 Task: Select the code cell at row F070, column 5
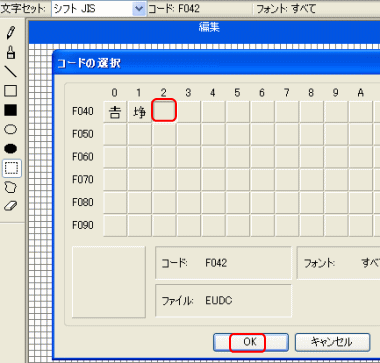238,180
